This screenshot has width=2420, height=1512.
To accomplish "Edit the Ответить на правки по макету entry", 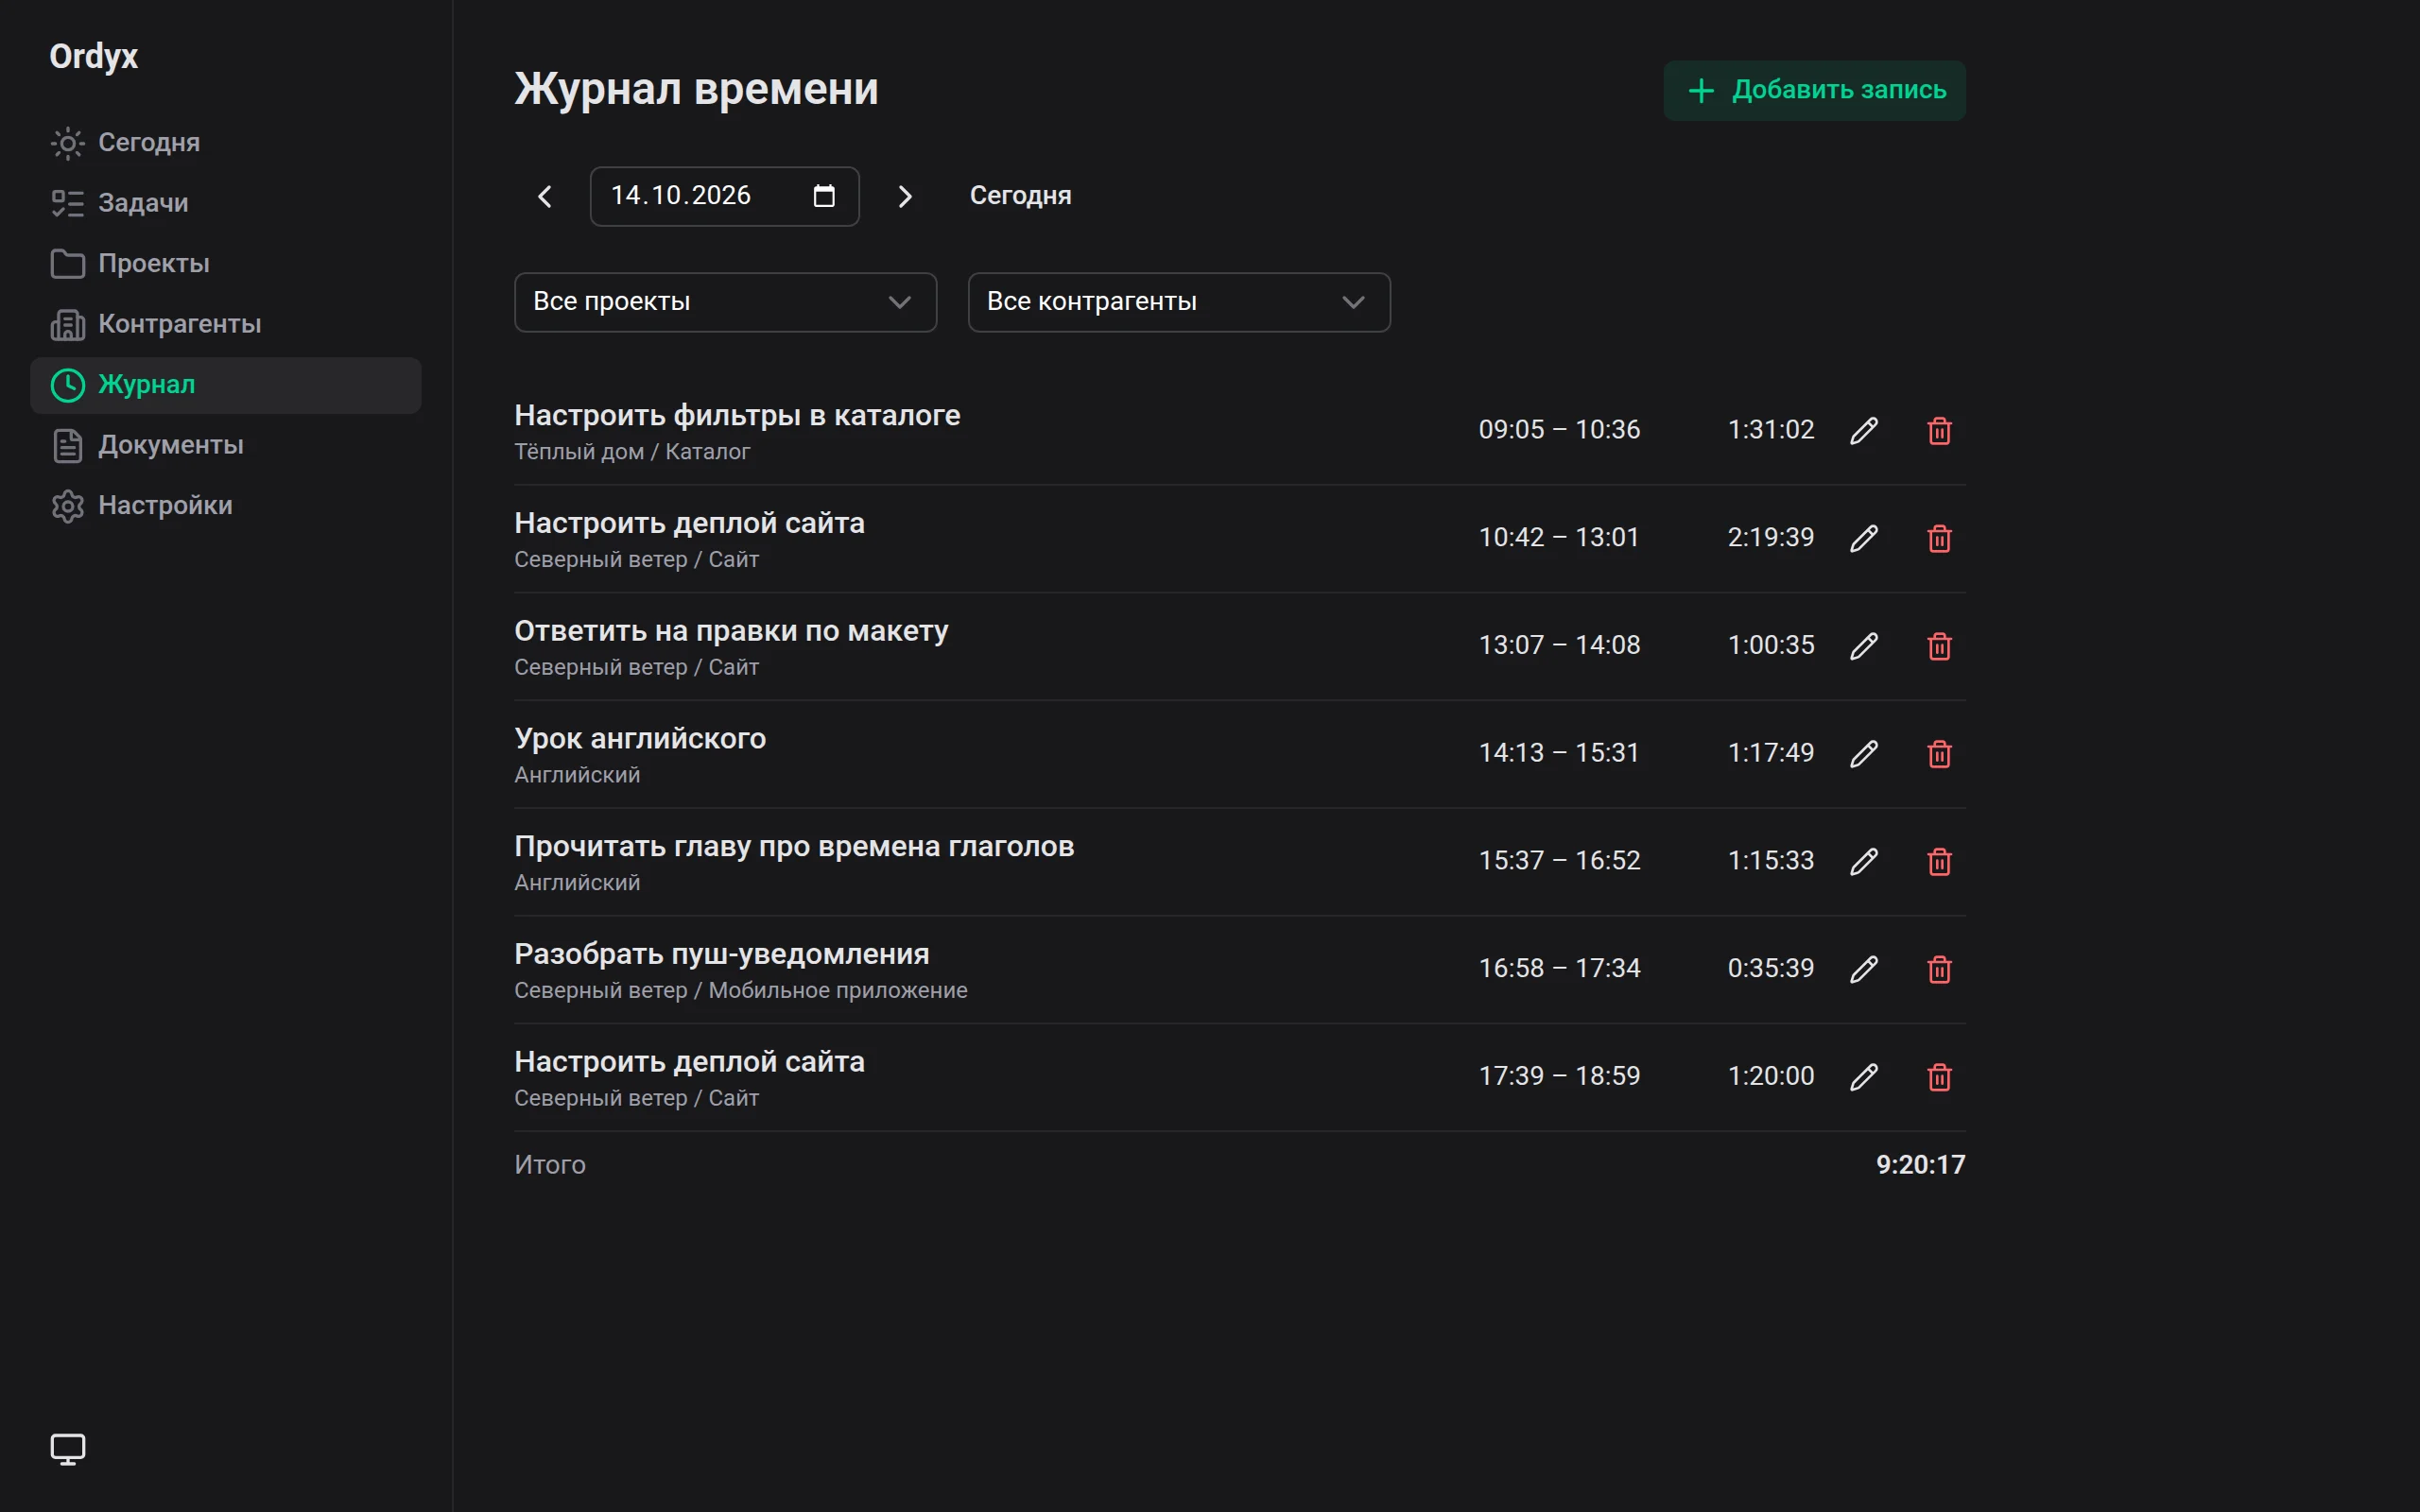I will (x=1864, y=646).
